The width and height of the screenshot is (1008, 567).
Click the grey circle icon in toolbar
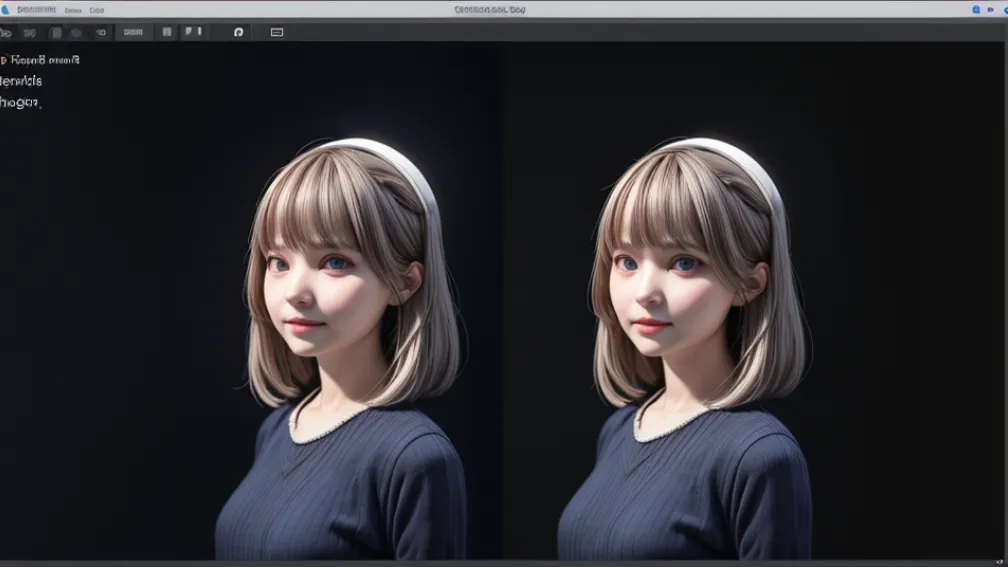76,33
